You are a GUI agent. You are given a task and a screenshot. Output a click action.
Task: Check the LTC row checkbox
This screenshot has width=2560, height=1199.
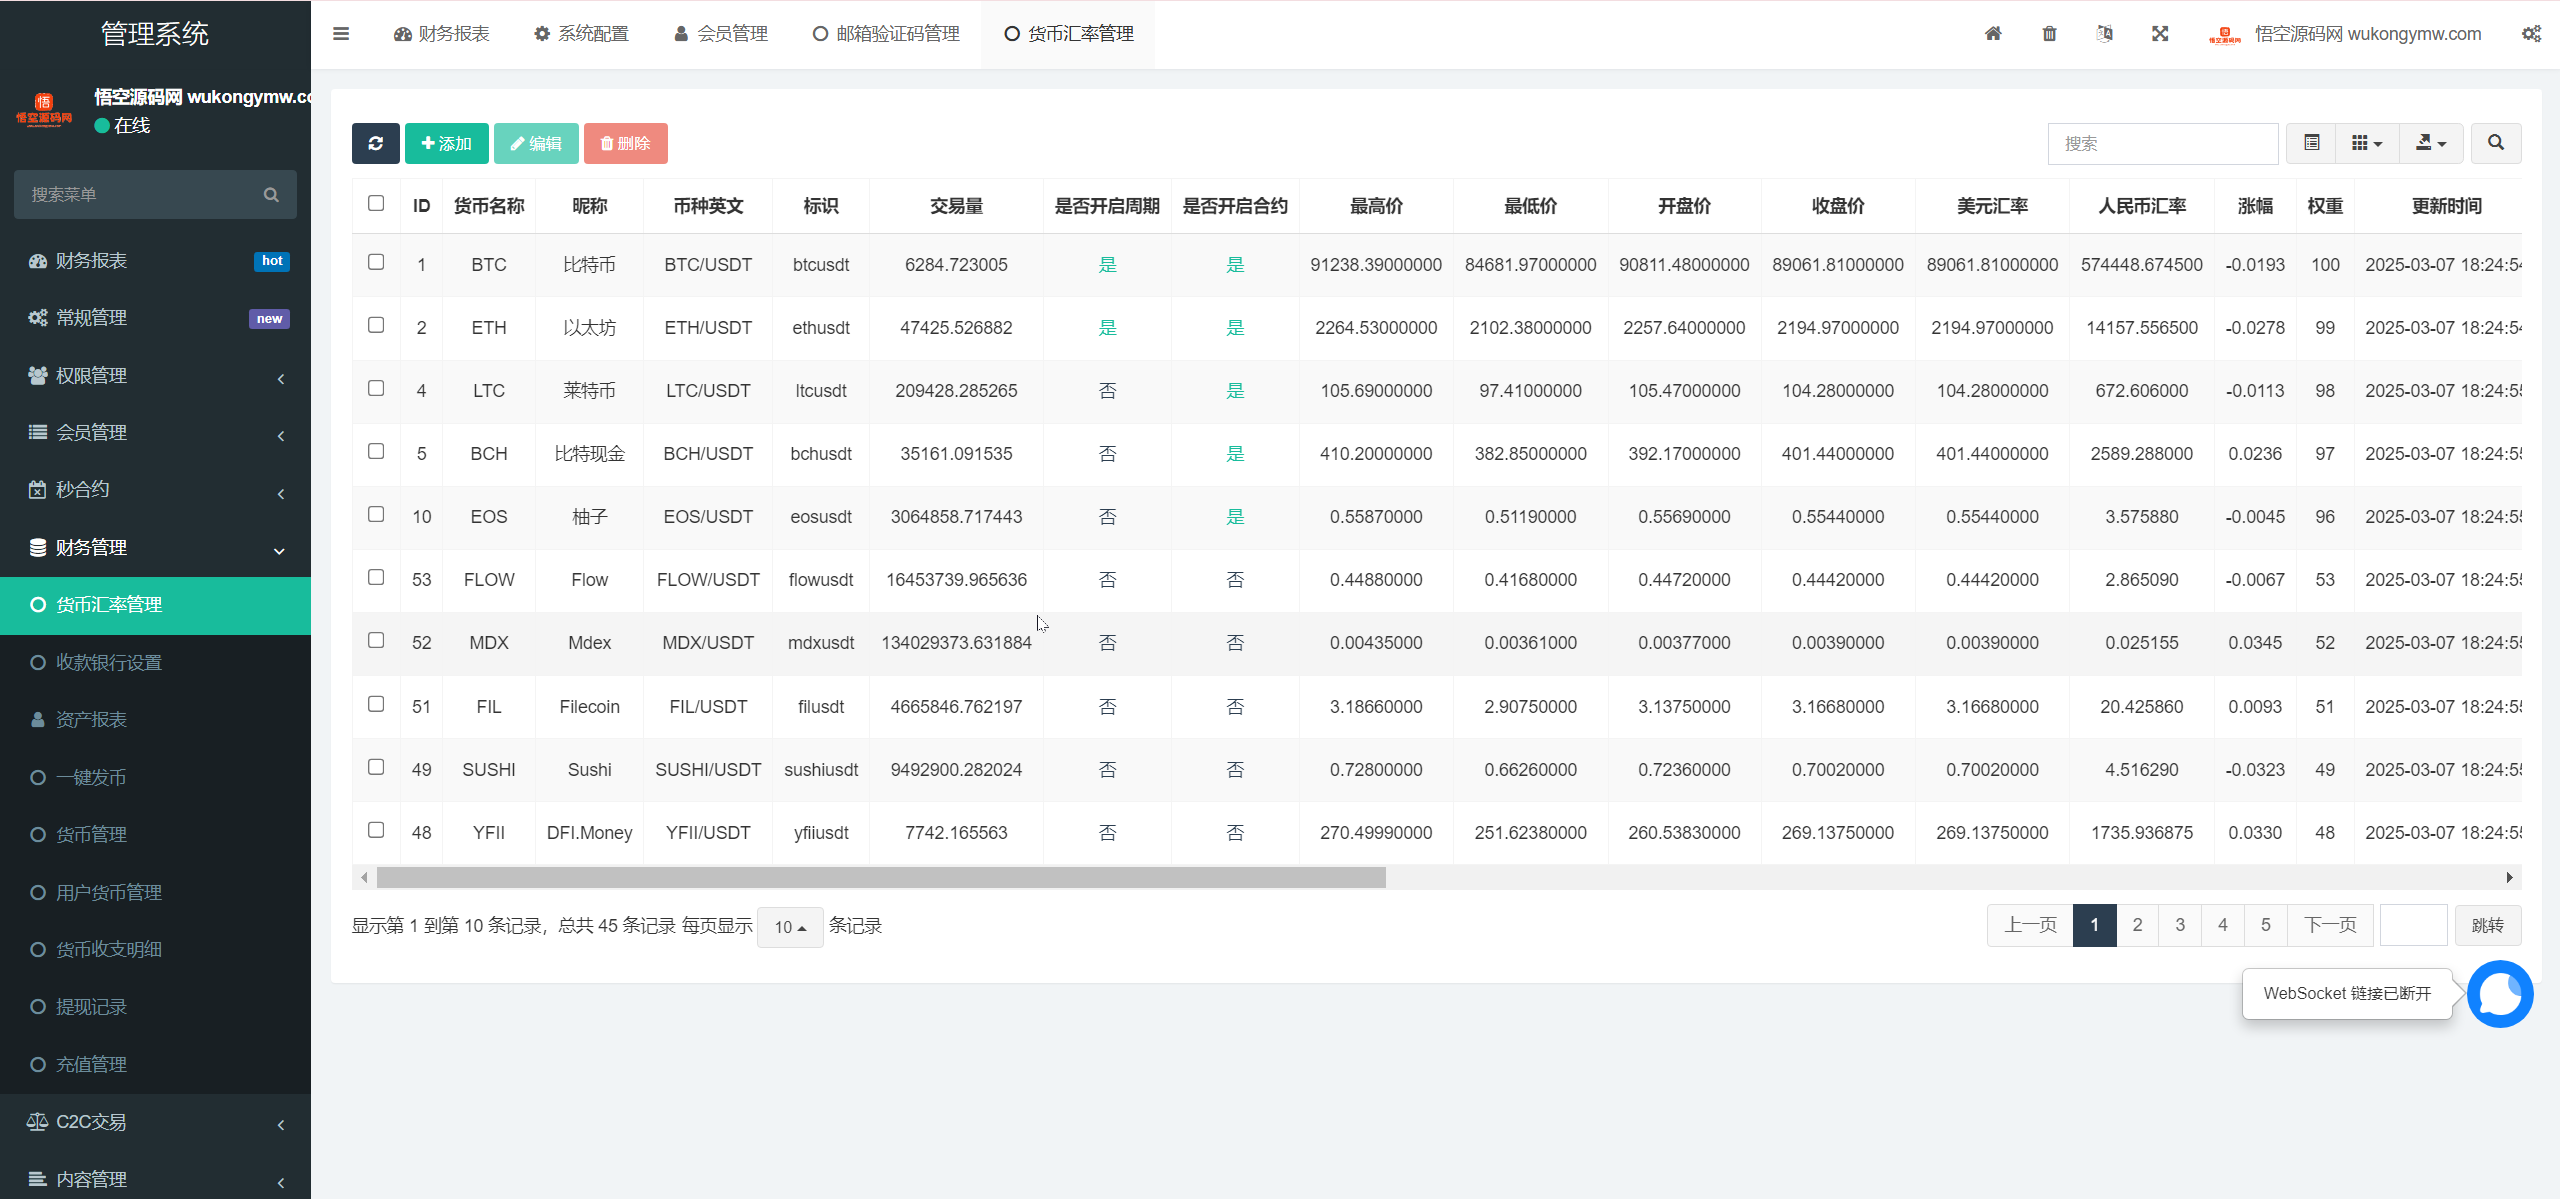point(376,388)
